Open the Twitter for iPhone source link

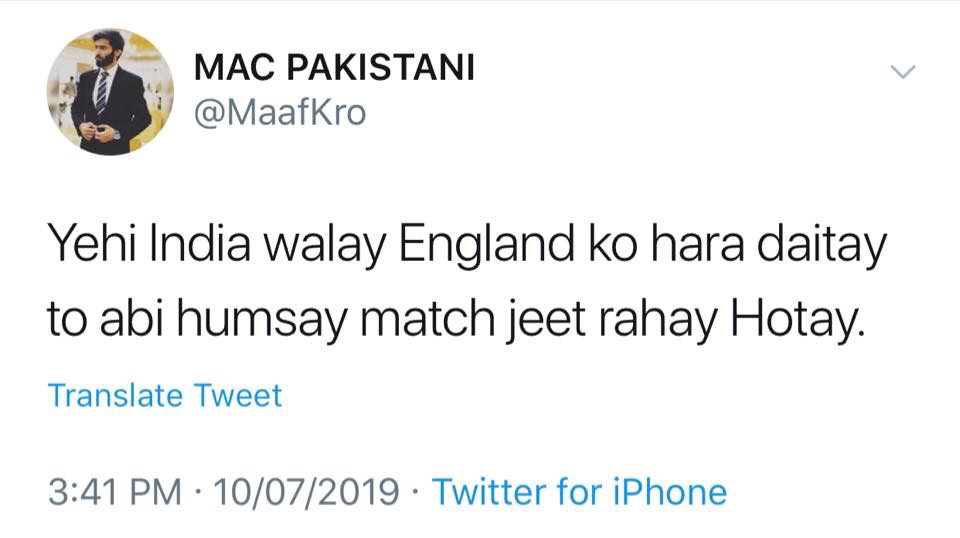(579, 491)
